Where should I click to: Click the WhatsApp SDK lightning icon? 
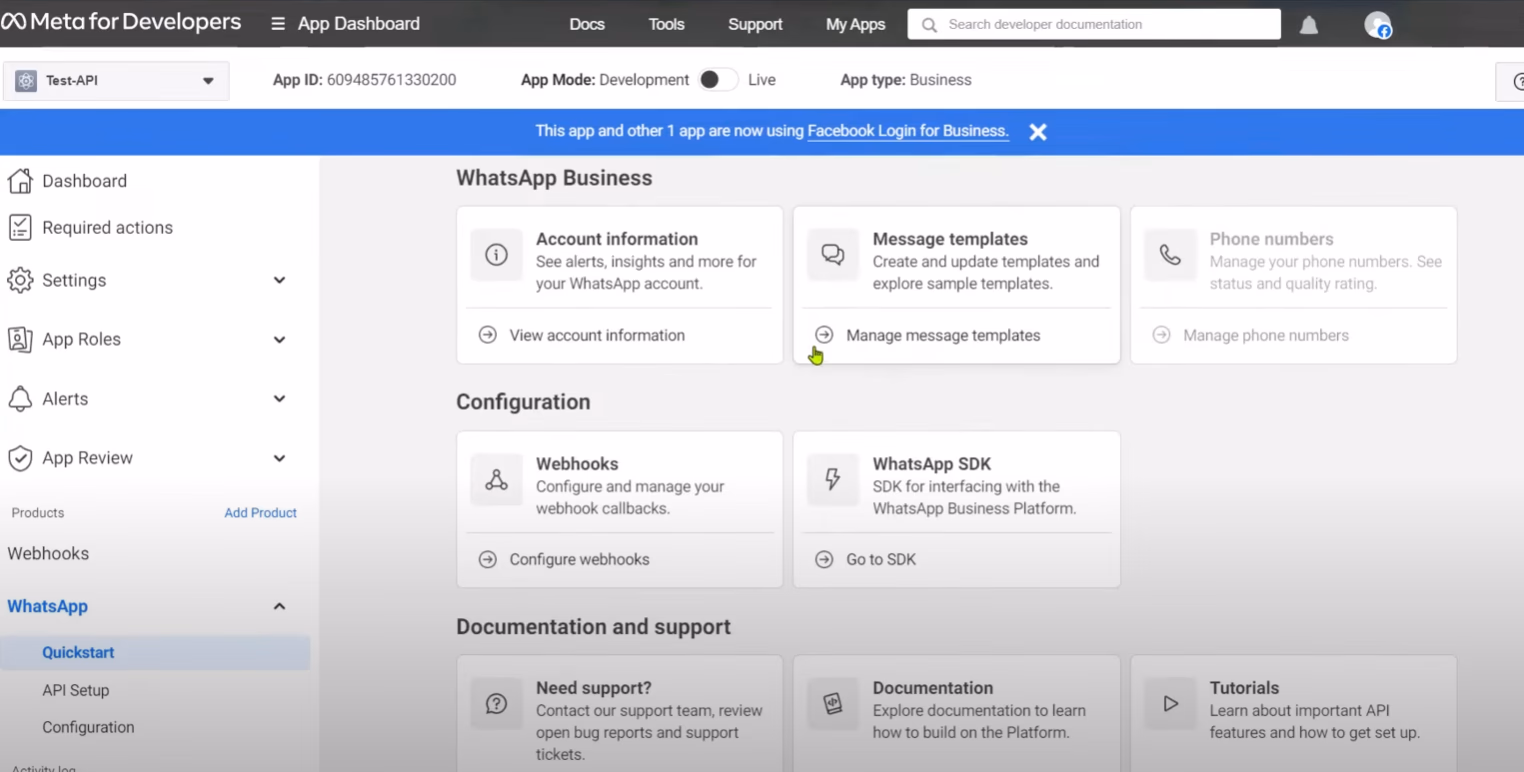pyautogui.click(x=832, y=480)
